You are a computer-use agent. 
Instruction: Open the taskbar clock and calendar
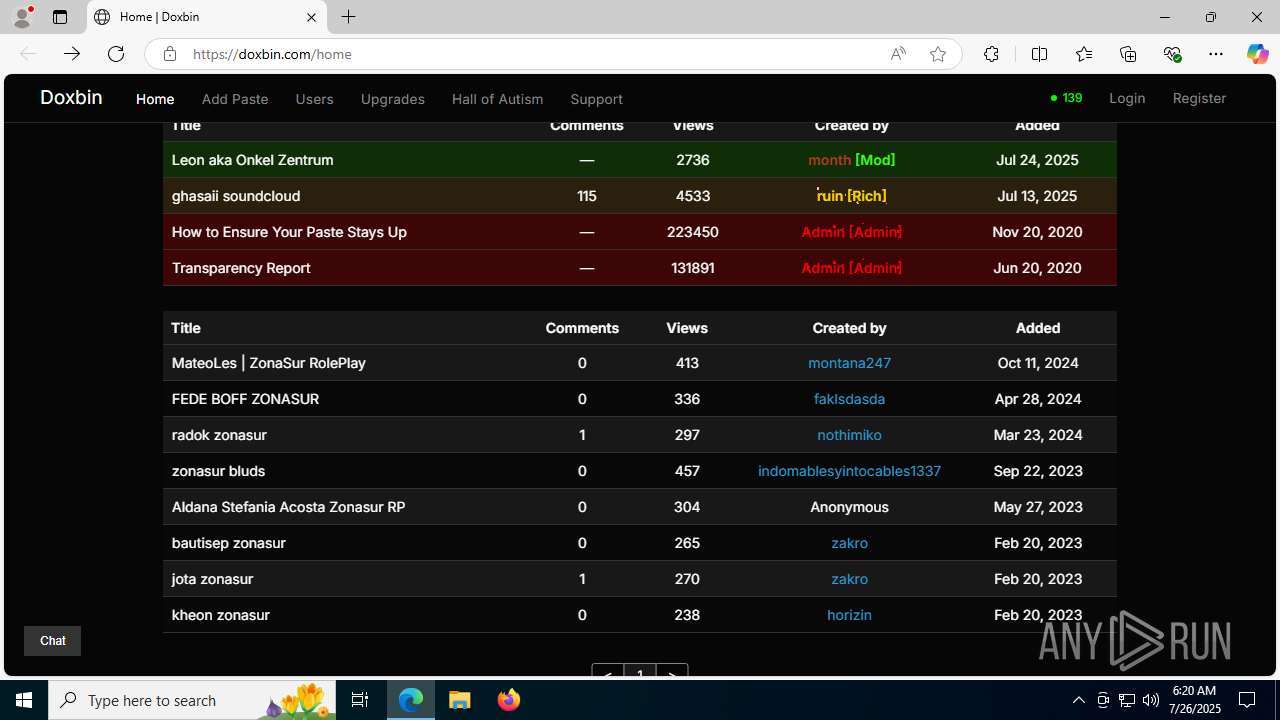click(1194, 700)
